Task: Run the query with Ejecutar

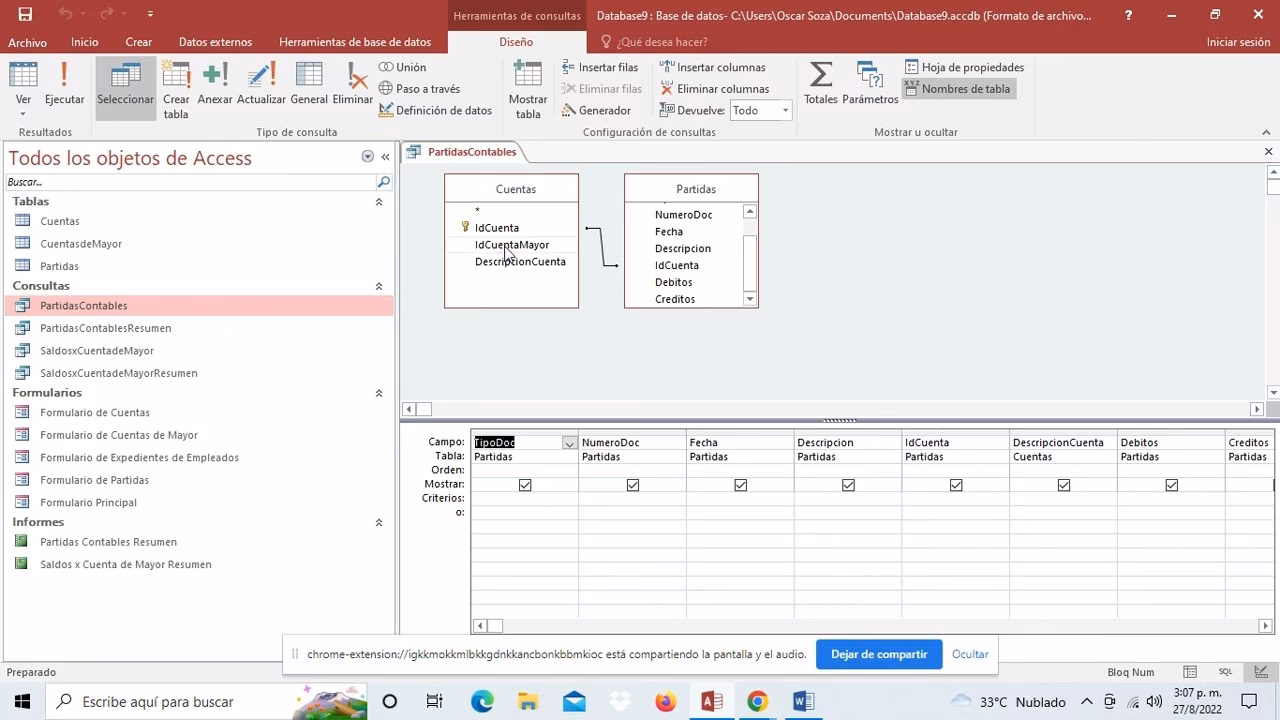Action: [64, 82]
